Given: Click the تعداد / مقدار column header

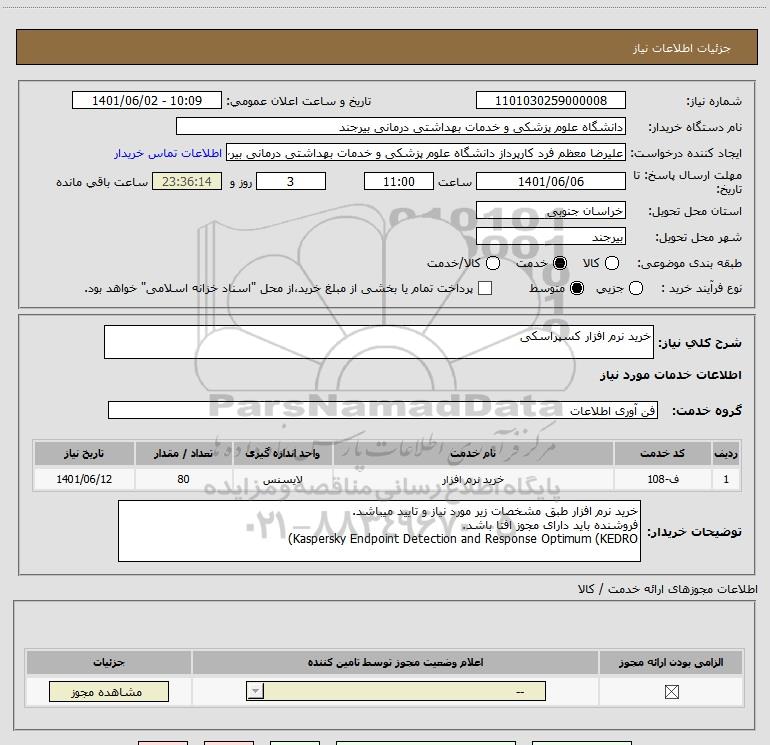Looking at the screenshot, I should pyautogui.click(x=183, y=453).
